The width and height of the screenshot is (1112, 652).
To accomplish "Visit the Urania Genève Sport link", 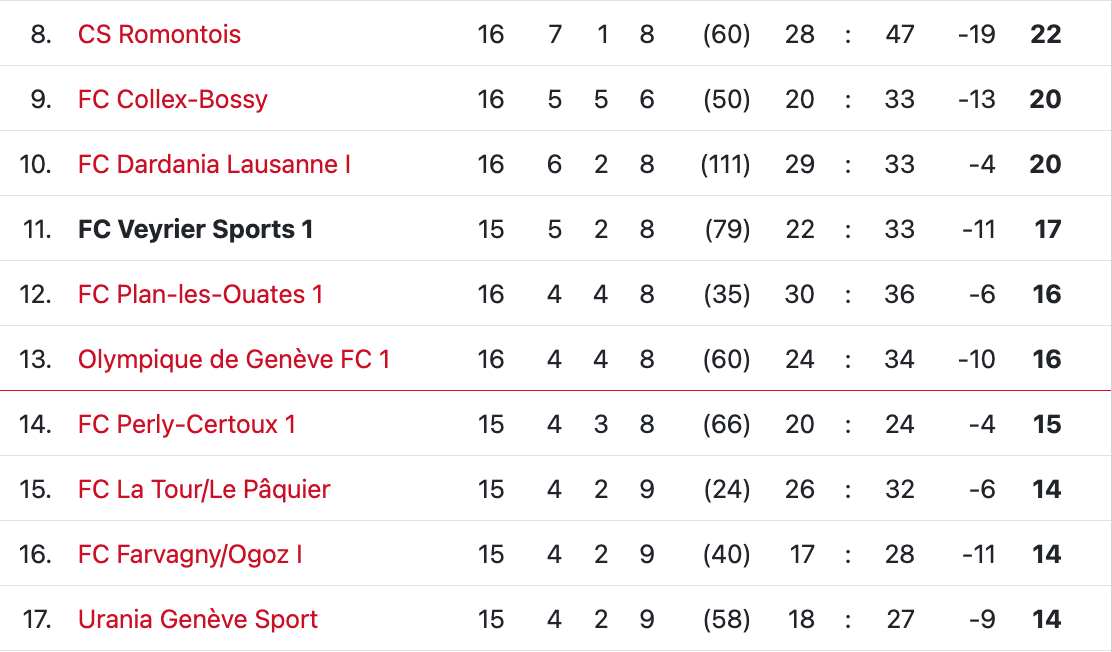I will [x=198, y=619].
